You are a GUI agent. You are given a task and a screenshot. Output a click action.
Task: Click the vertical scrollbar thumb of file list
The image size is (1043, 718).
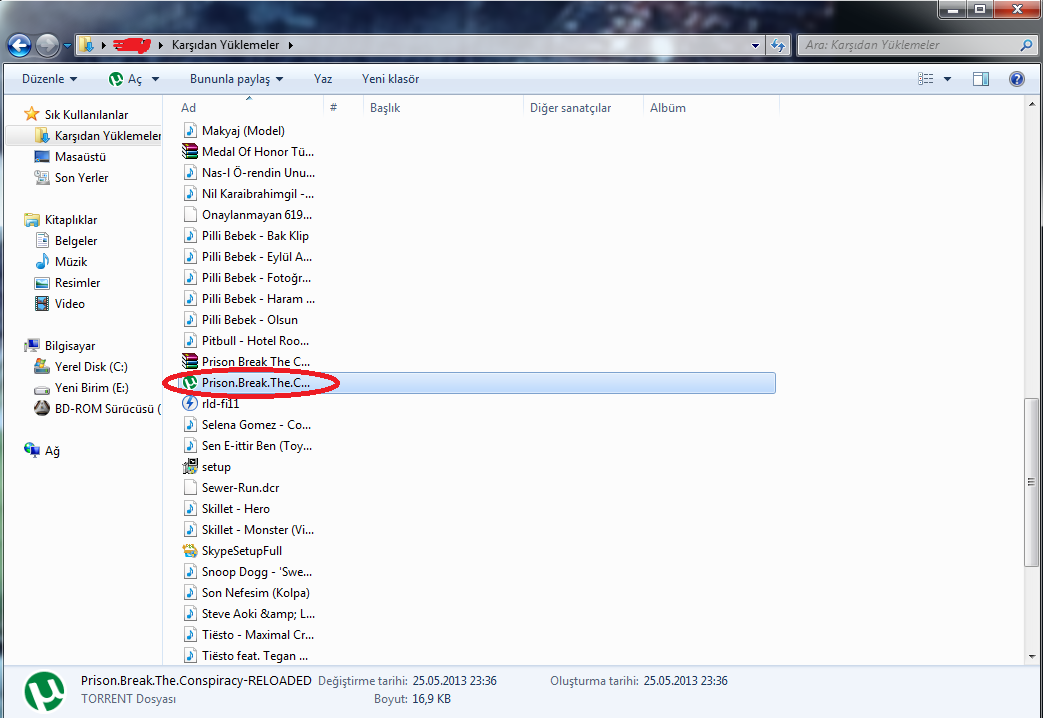pos(1032,482)
